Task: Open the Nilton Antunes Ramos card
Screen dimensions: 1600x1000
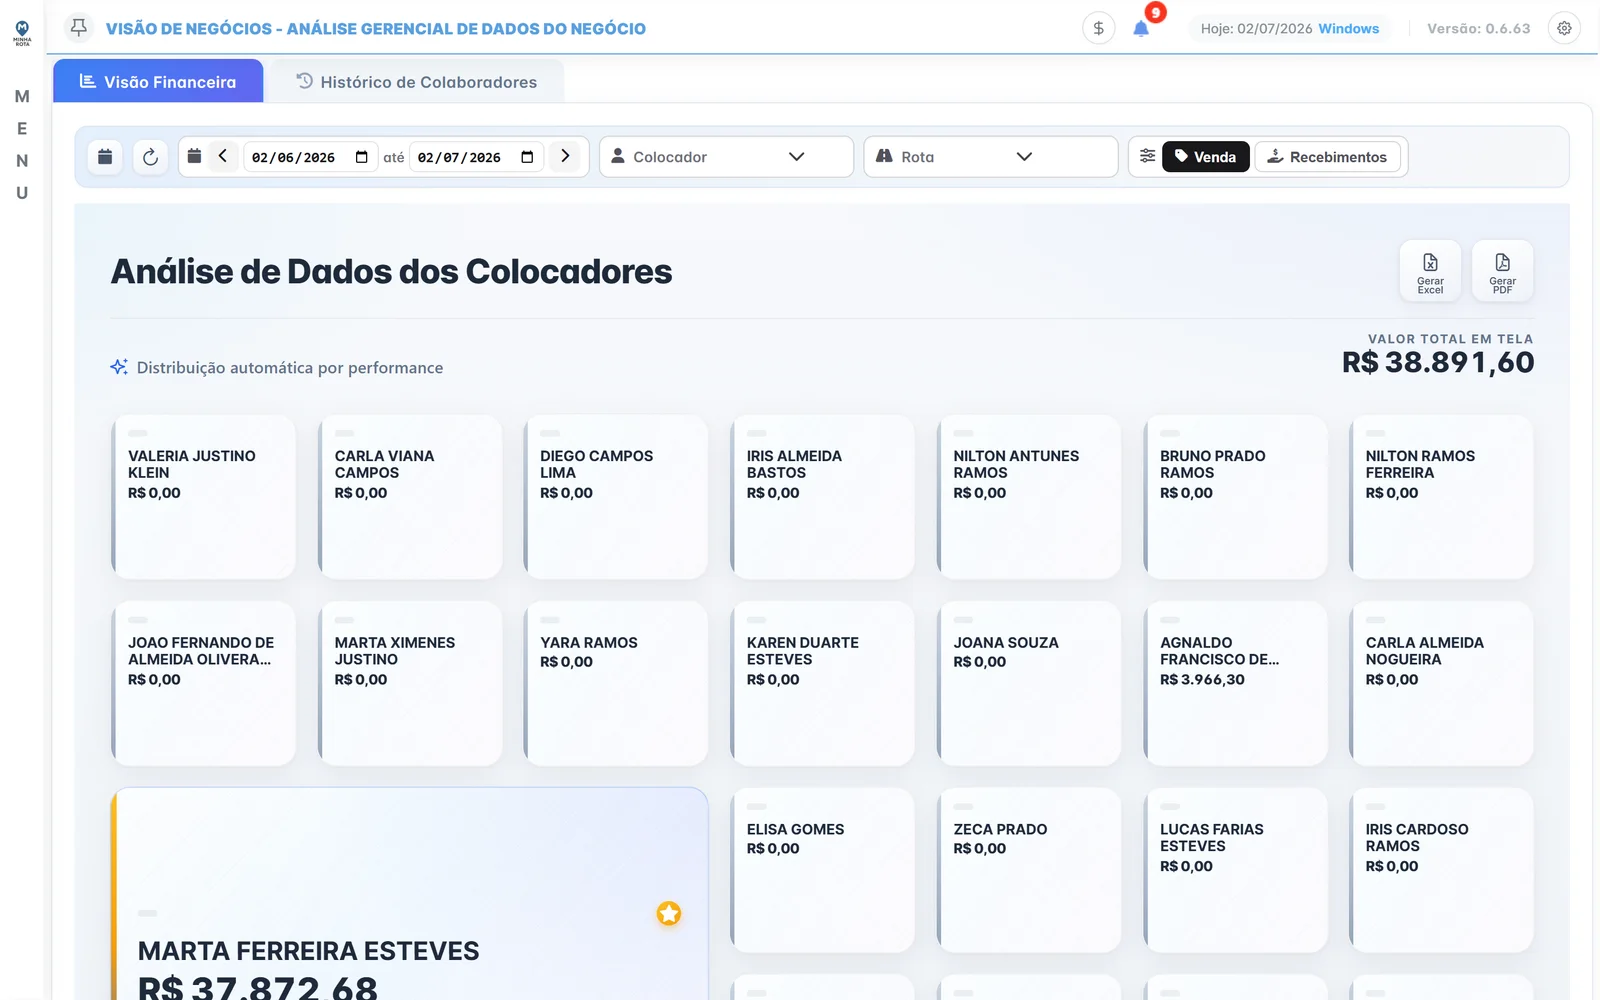Action: pos(1029,497)
